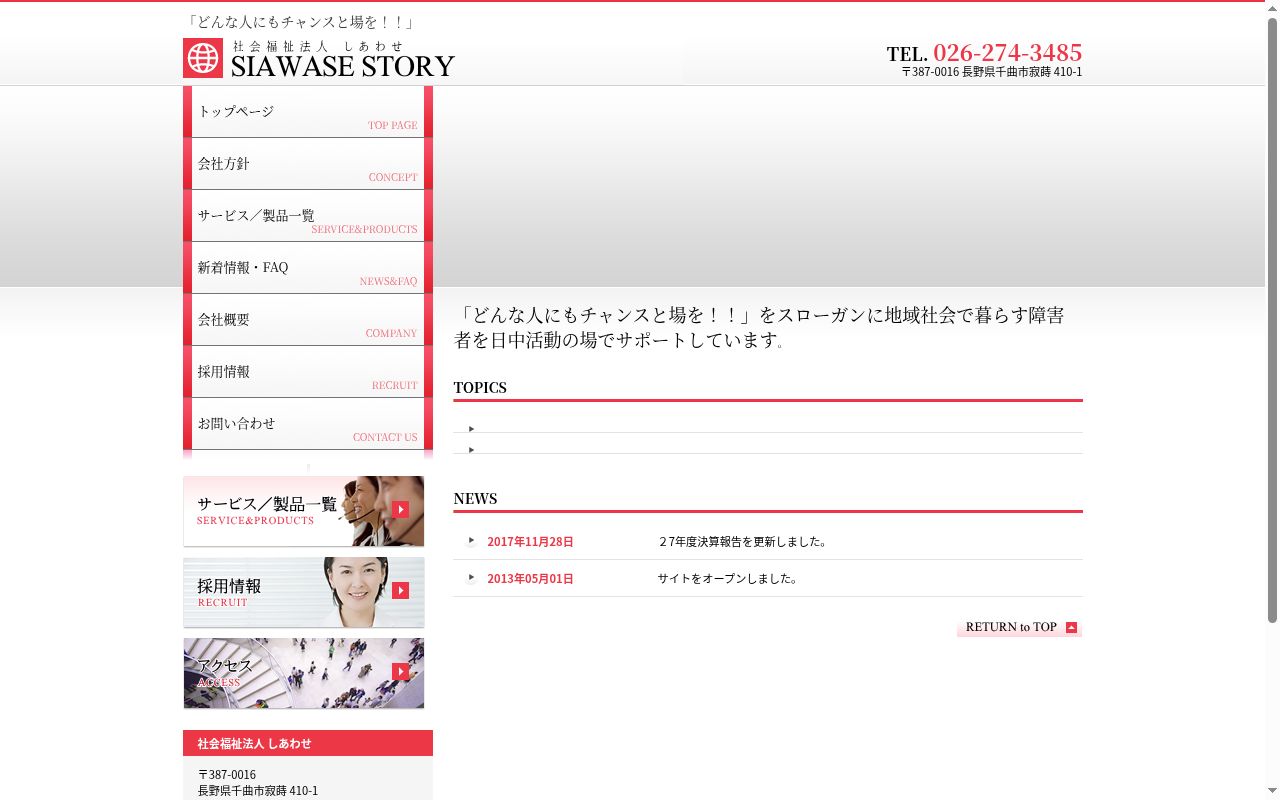Click the phone number 026-274-3485
Screen dimensions: 1280x800
tap(1007, 52)
